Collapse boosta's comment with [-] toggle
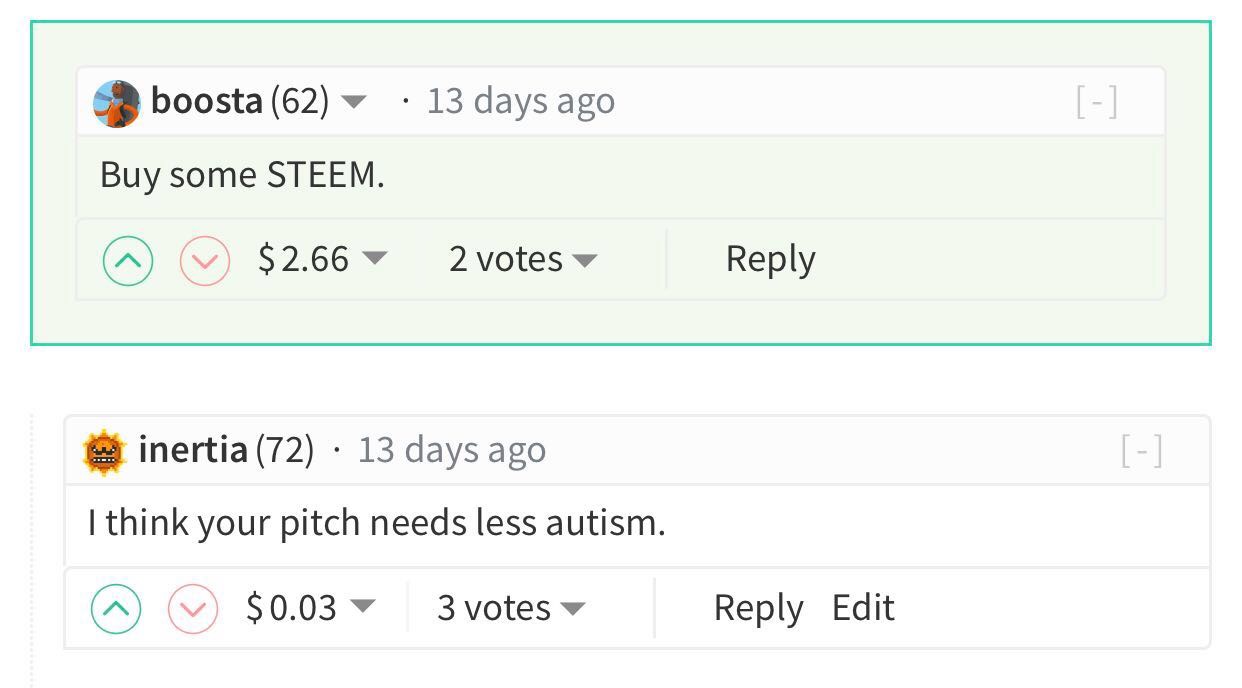 click(1097, 102)
